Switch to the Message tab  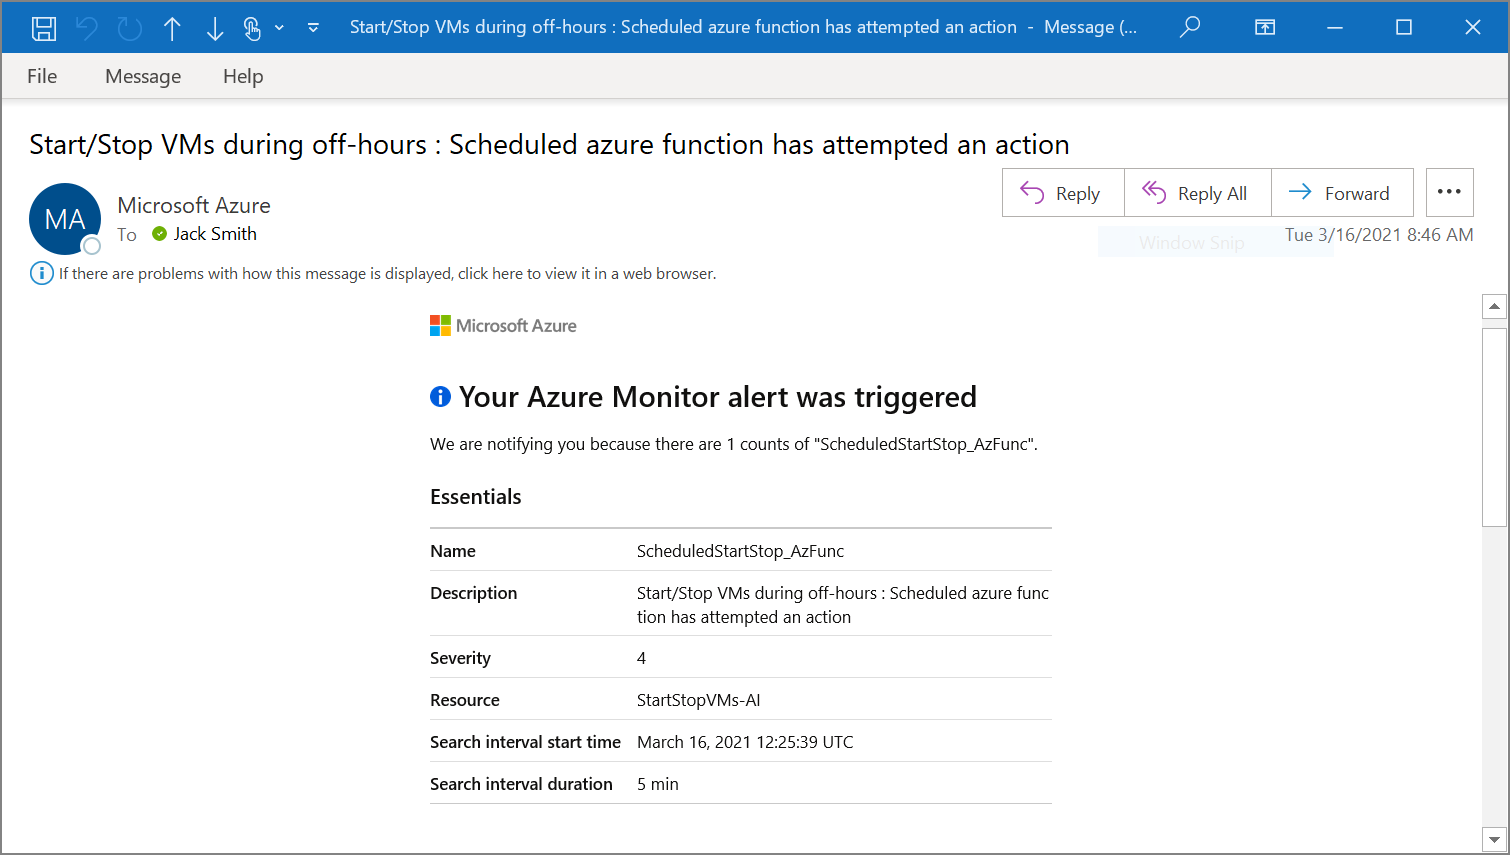[143, 76]
